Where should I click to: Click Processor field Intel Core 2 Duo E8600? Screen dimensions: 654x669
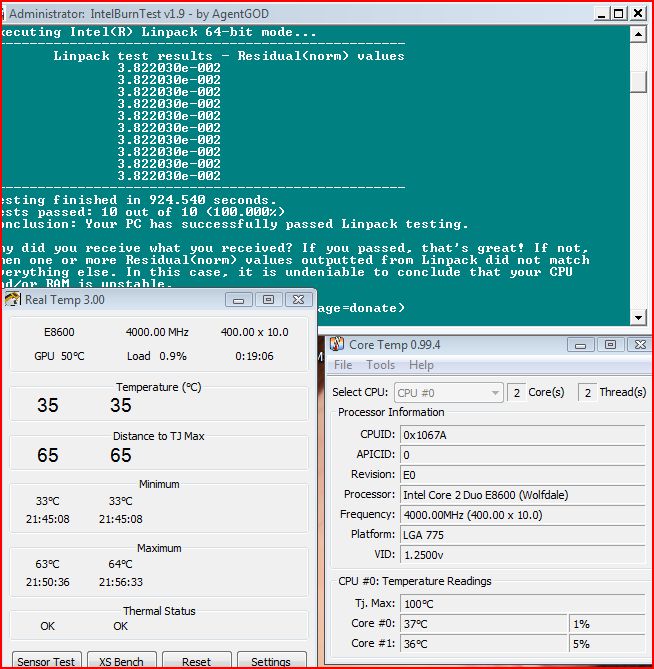click(x=522, y=495)
